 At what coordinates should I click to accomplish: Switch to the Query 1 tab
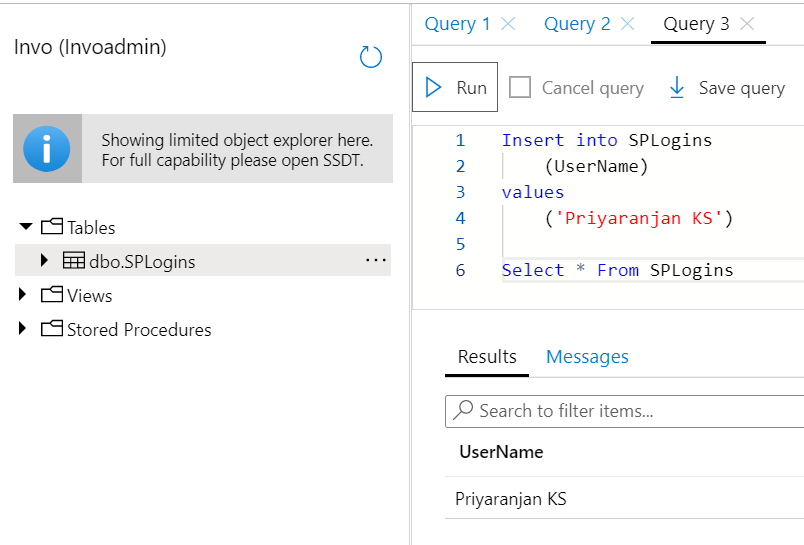tap(457, 24)
